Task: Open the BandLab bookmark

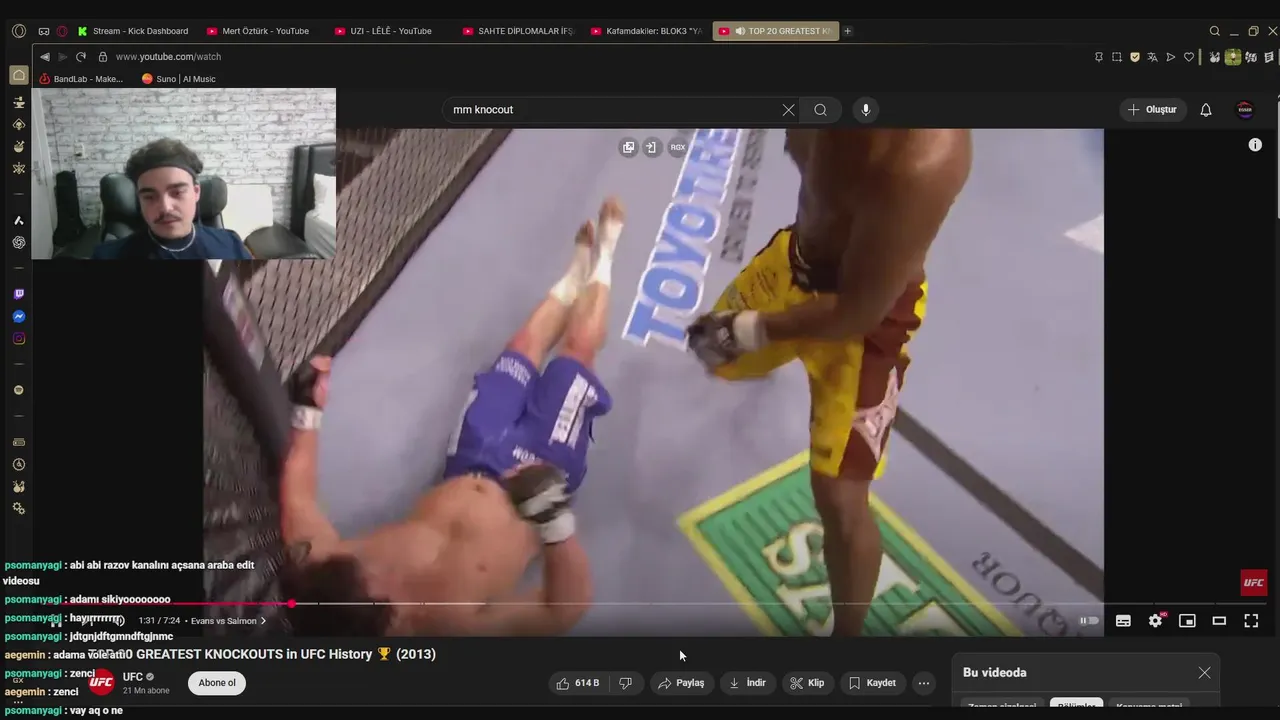Action: pyautogui.click(x=81, y=79)
